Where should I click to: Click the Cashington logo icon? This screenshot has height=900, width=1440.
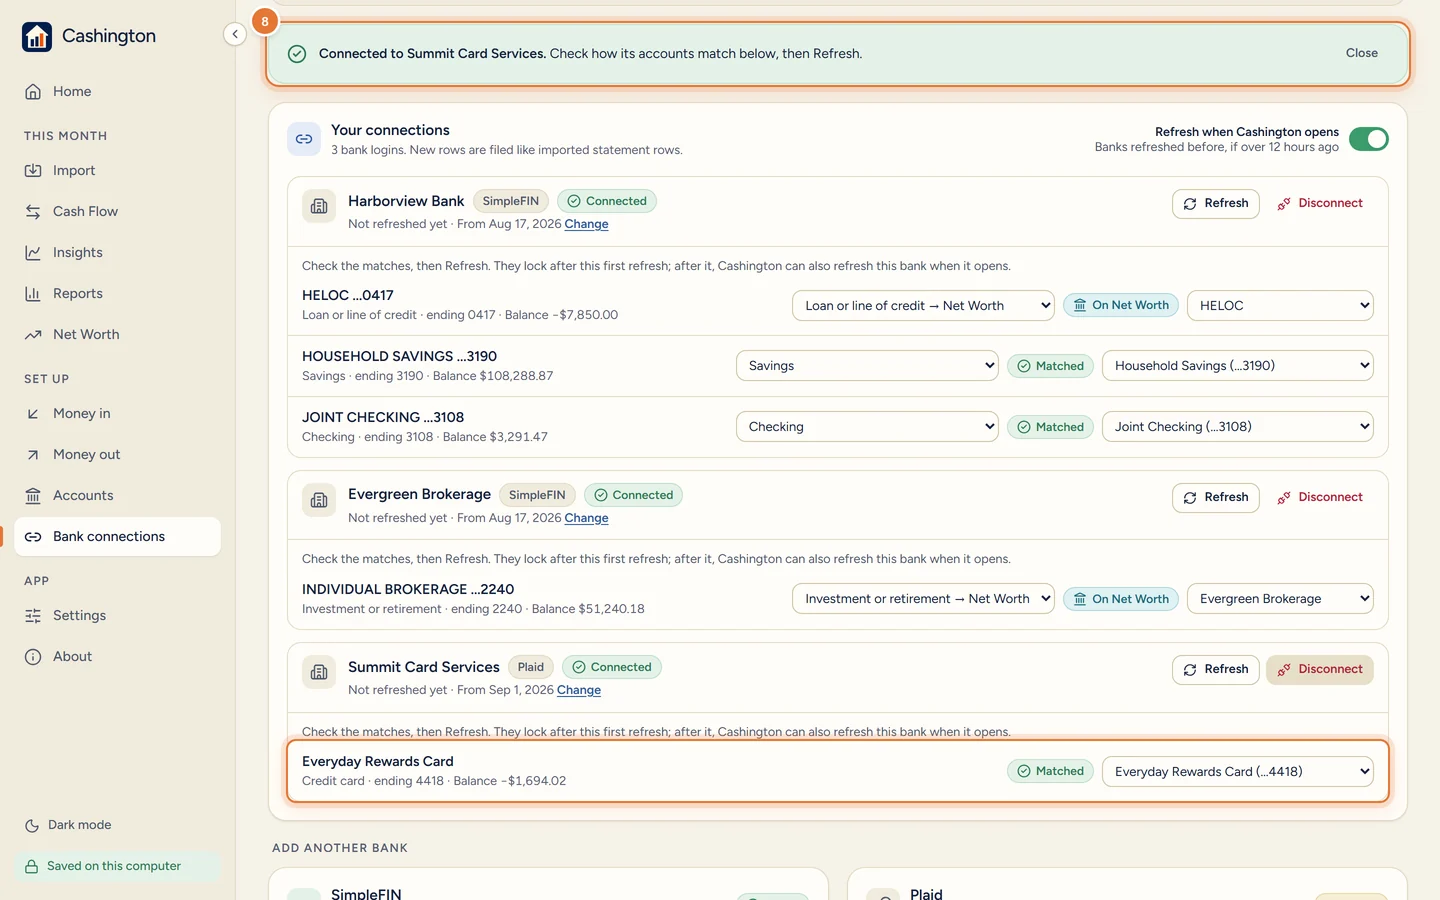37,37
